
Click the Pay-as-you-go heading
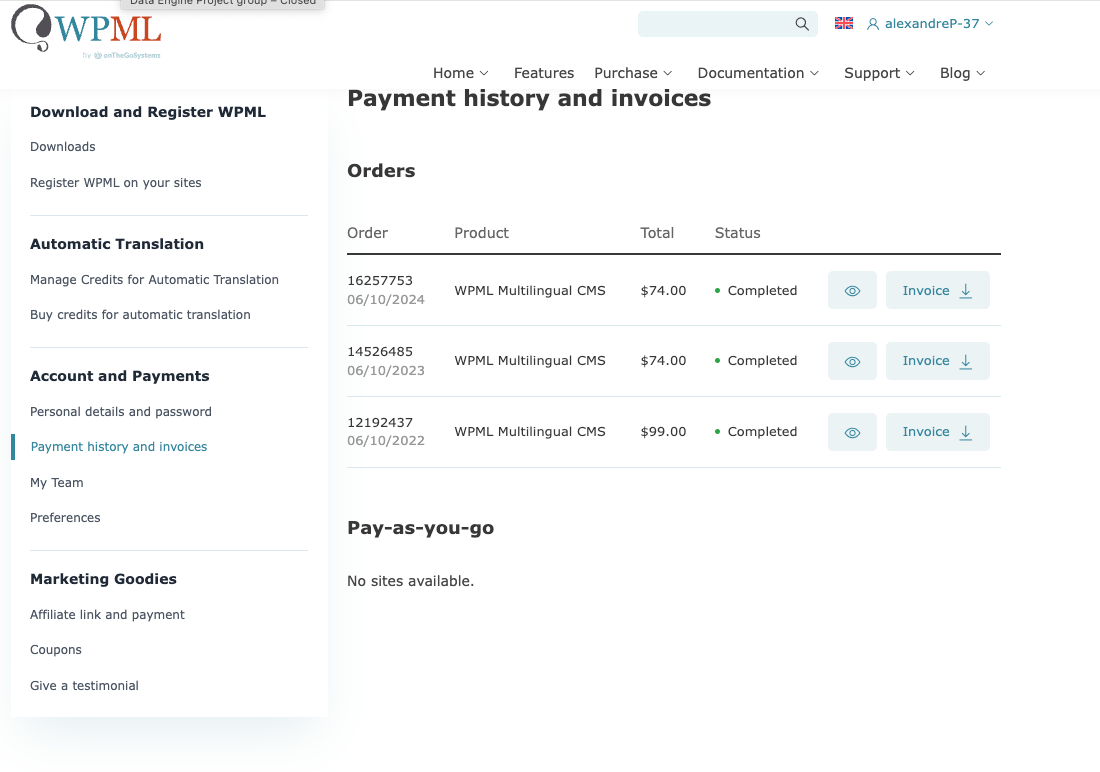point(421,528)
